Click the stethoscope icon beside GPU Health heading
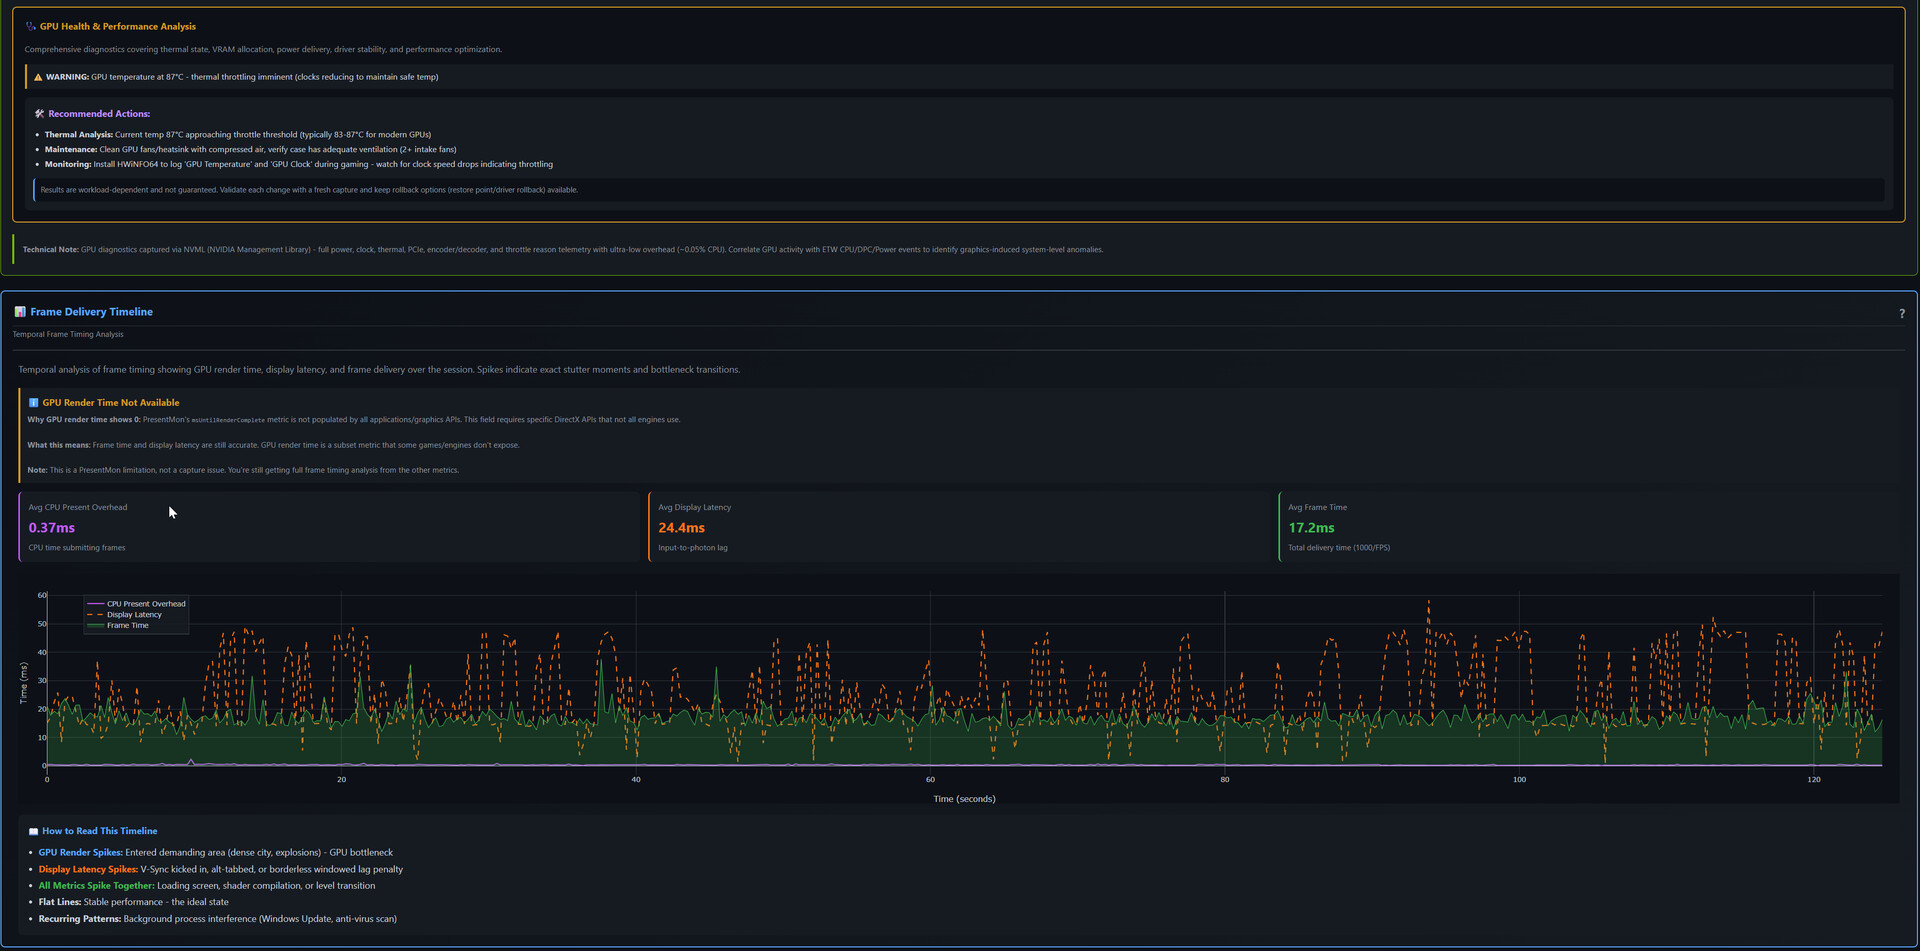Screen dimensions: 1920x951 point(31,27)
